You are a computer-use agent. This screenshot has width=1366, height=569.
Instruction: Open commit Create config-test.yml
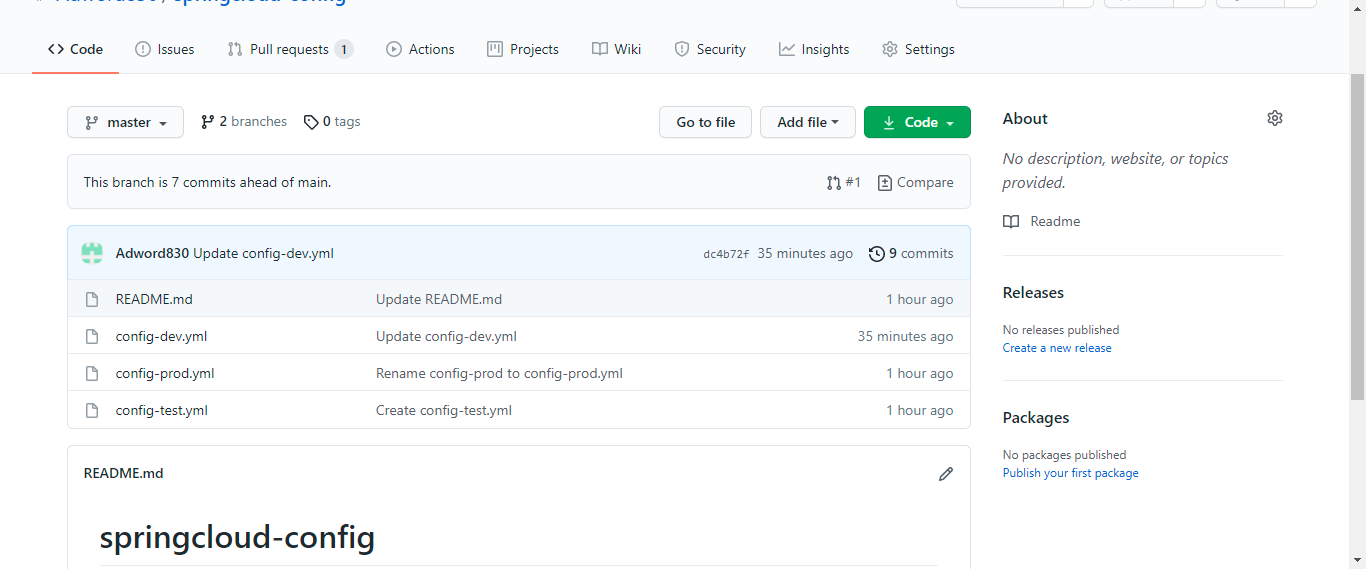pos(444,410)
